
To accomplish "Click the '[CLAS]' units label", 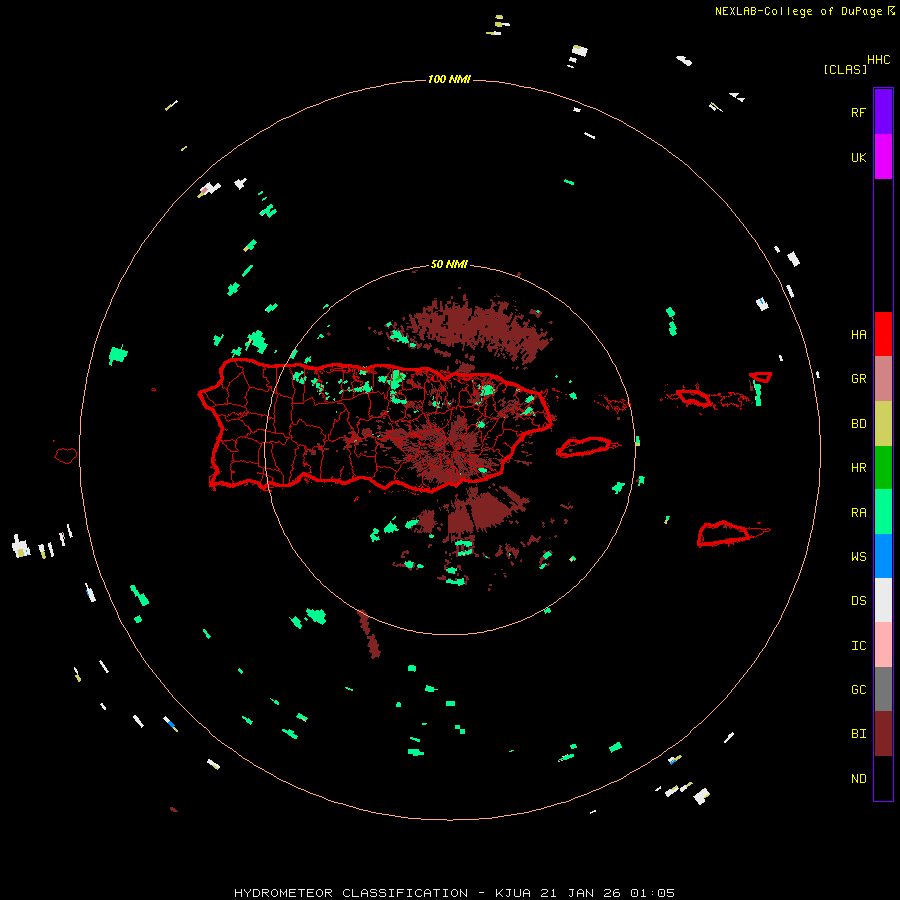I will [845, 69].
